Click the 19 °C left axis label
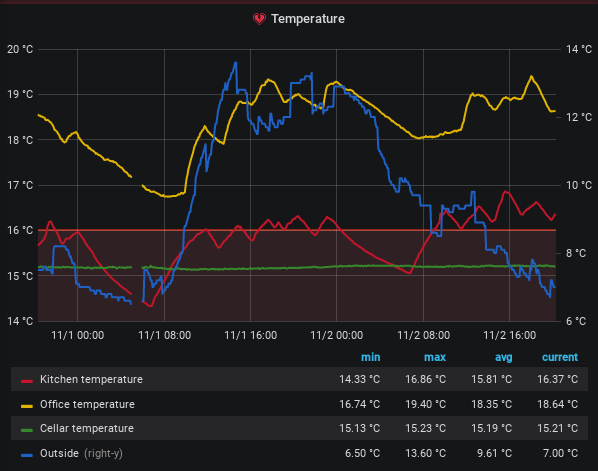 [x=20, y=94]
